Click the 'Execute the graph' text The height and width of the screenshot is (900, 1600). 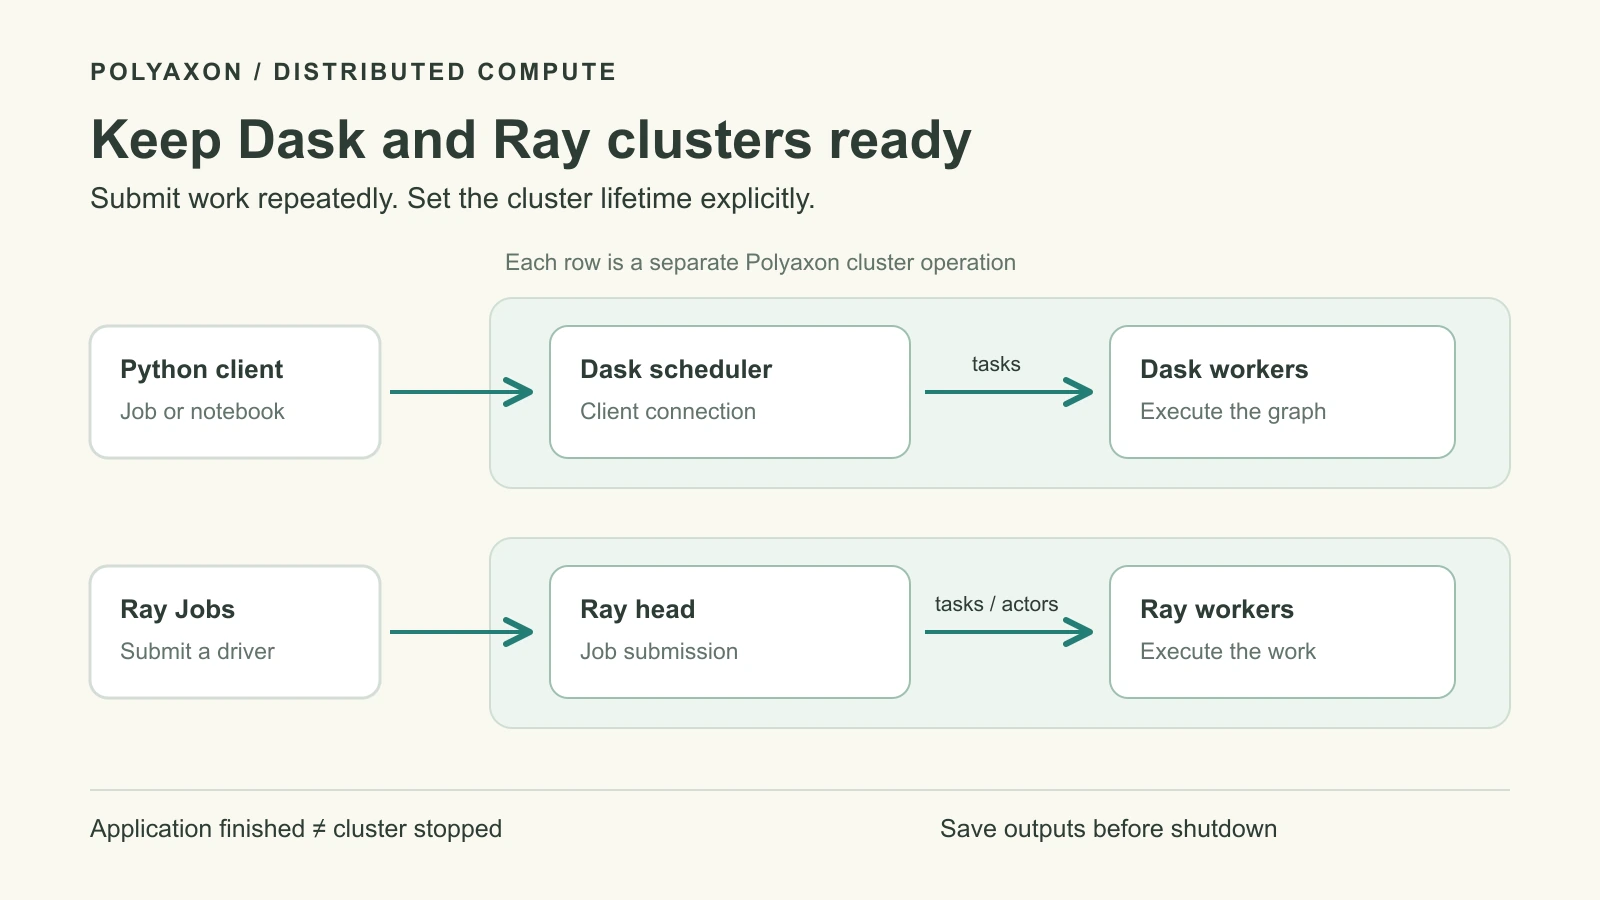(x=1233, y=411)
